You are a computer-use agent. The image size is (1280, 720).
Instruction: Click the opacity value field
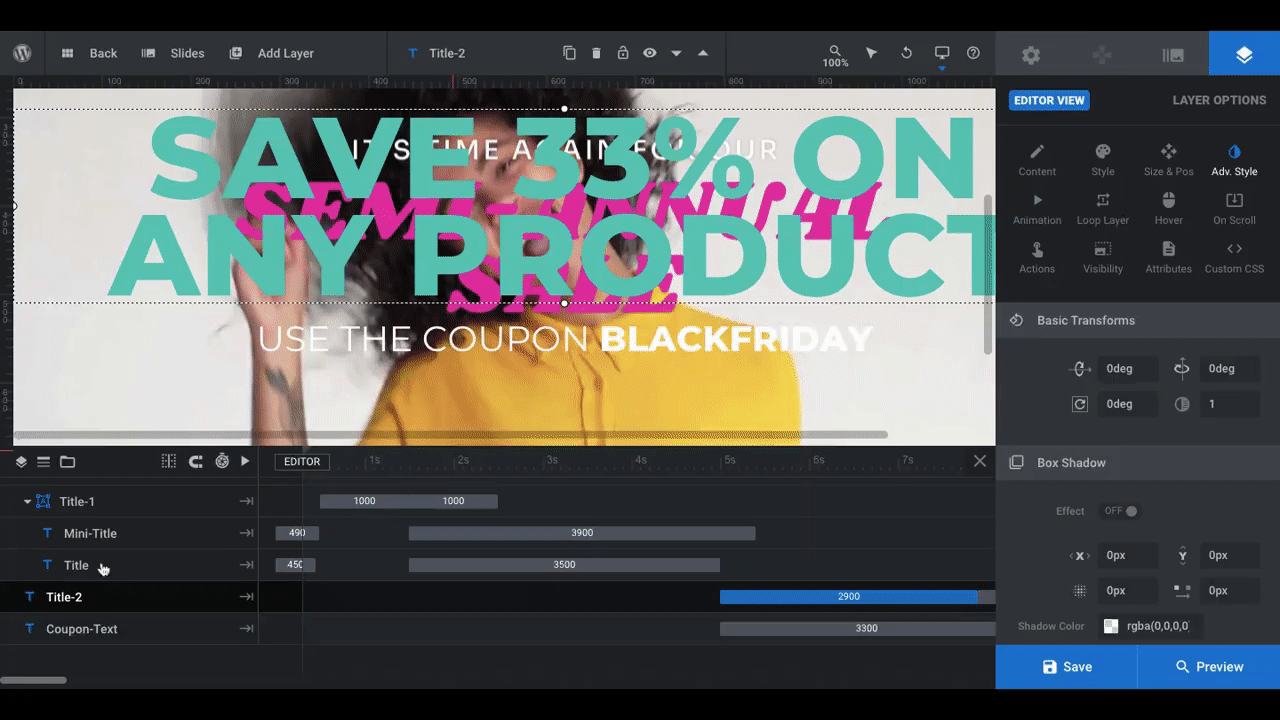coord(1229,404)
